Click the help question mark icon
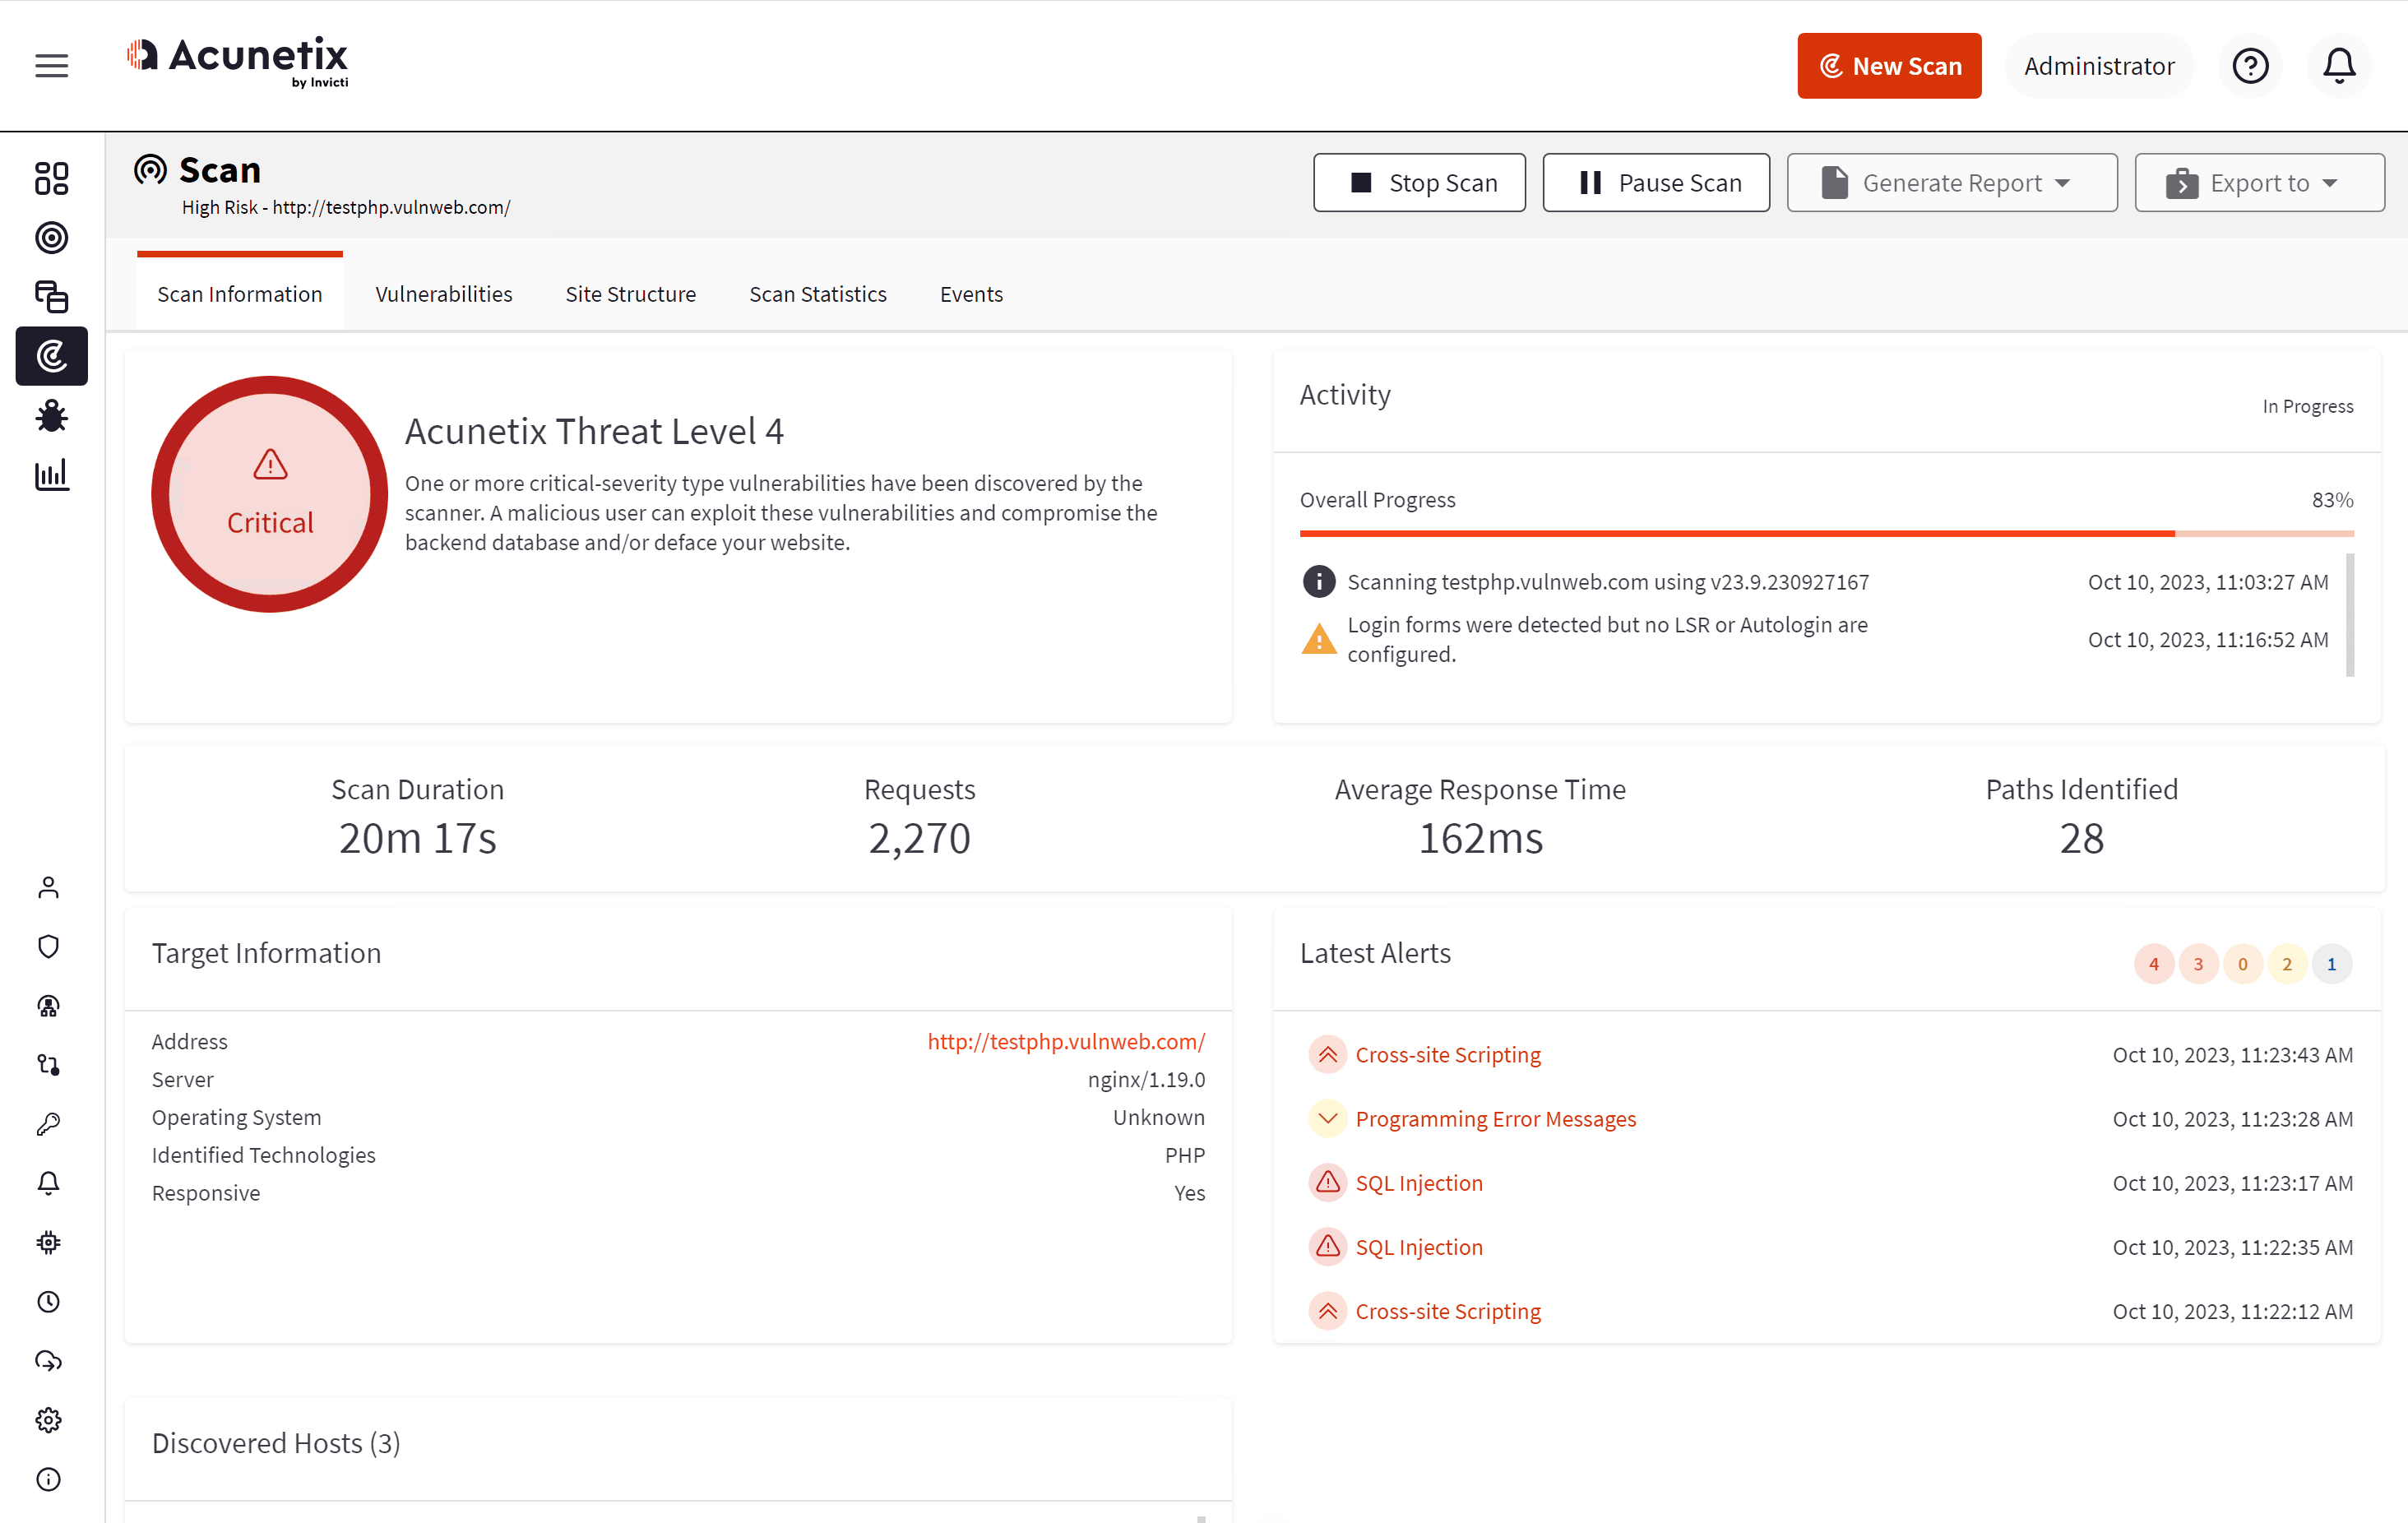This screenshot has height=1523, width=2408. coord(2250,66)
